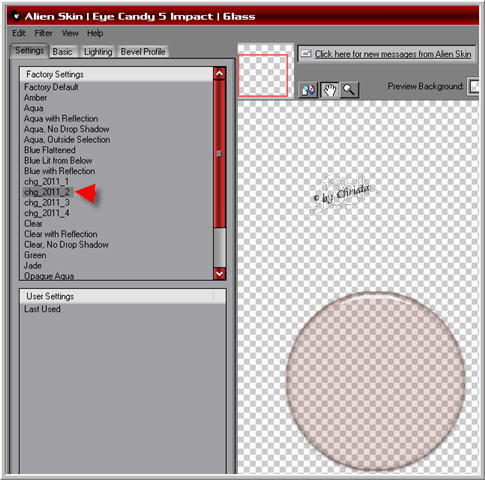Toggle the original/preview comparison icon
The height and width of the screenshot is (480, 485).
point(308,90)
